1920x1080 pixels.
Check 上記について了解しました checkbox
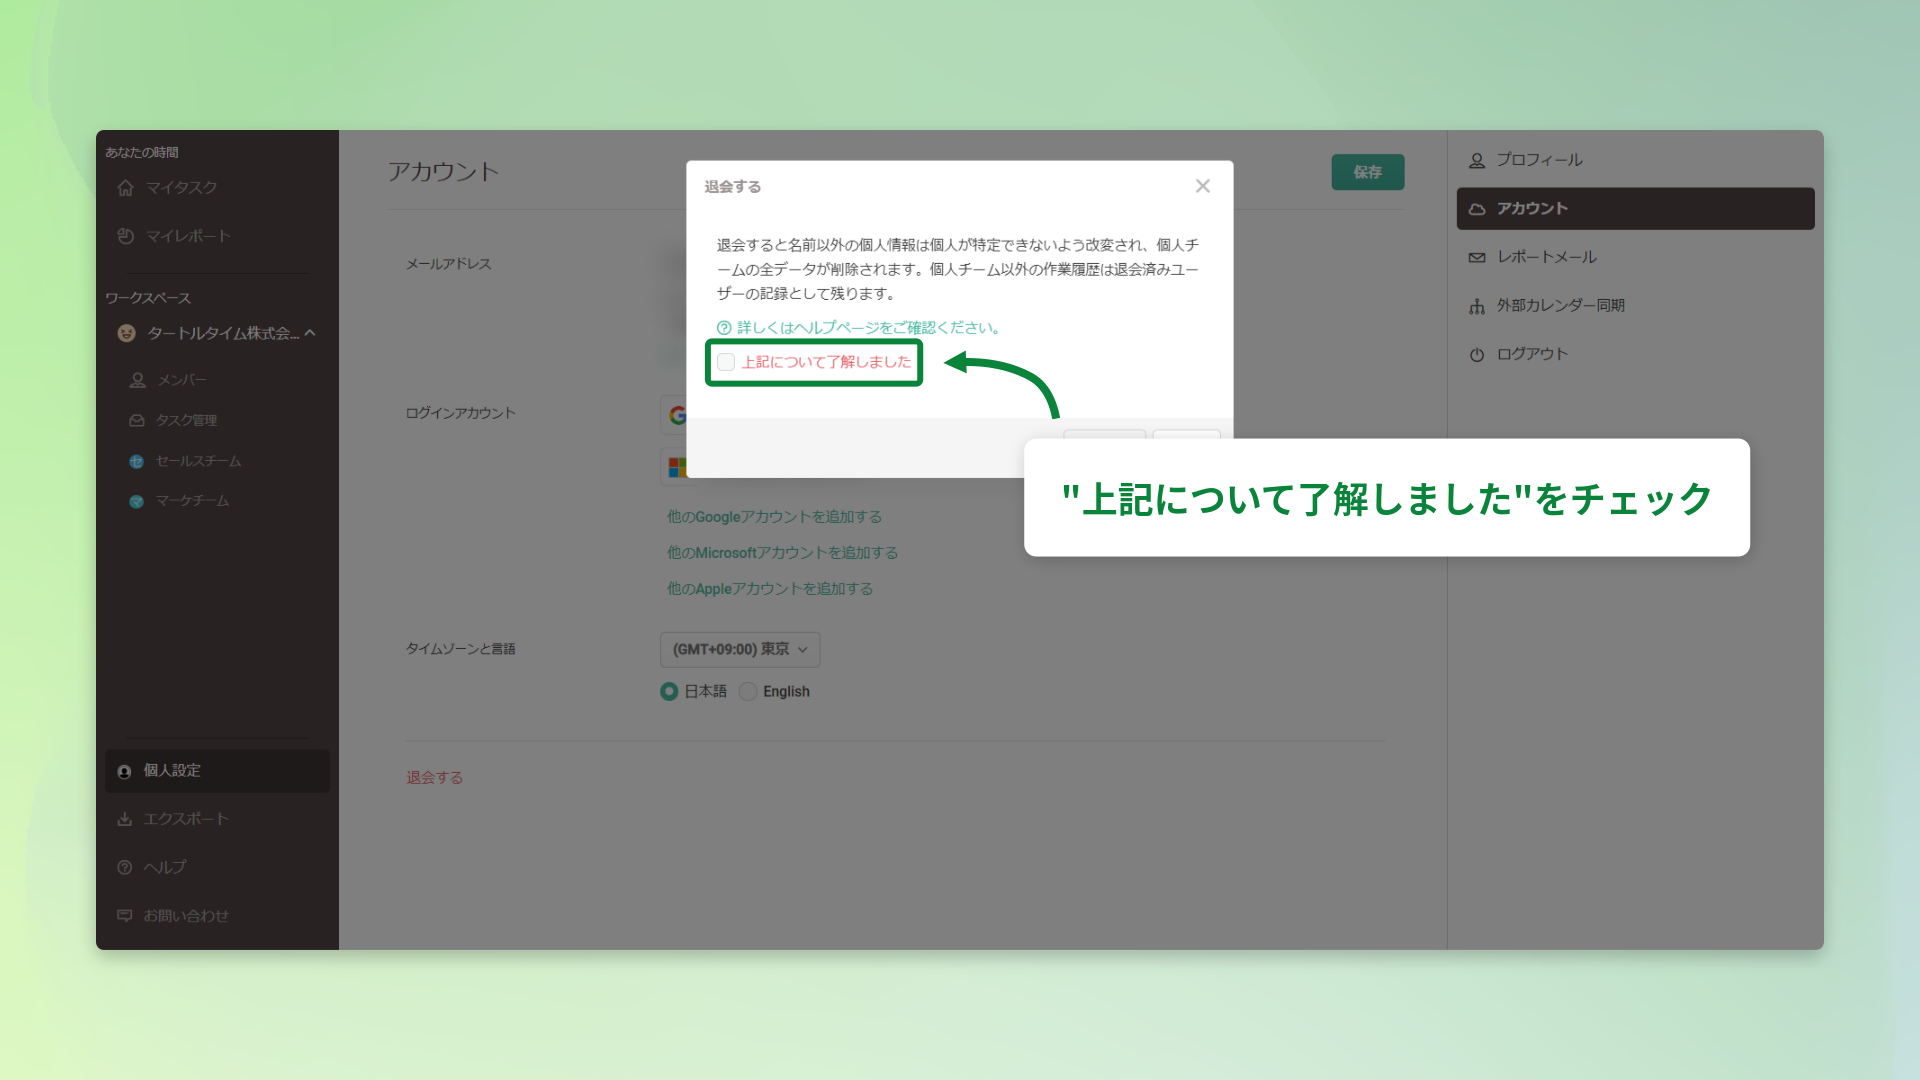pos(726,362)
